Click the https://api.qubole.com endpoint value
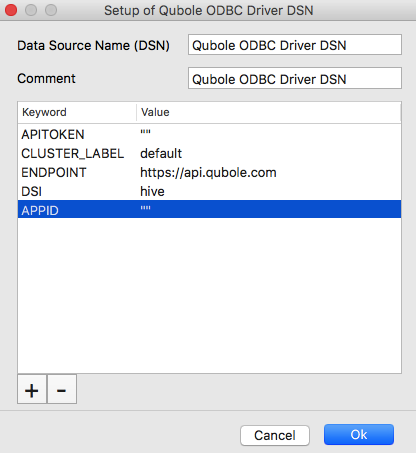 click(x=208, y=173)
